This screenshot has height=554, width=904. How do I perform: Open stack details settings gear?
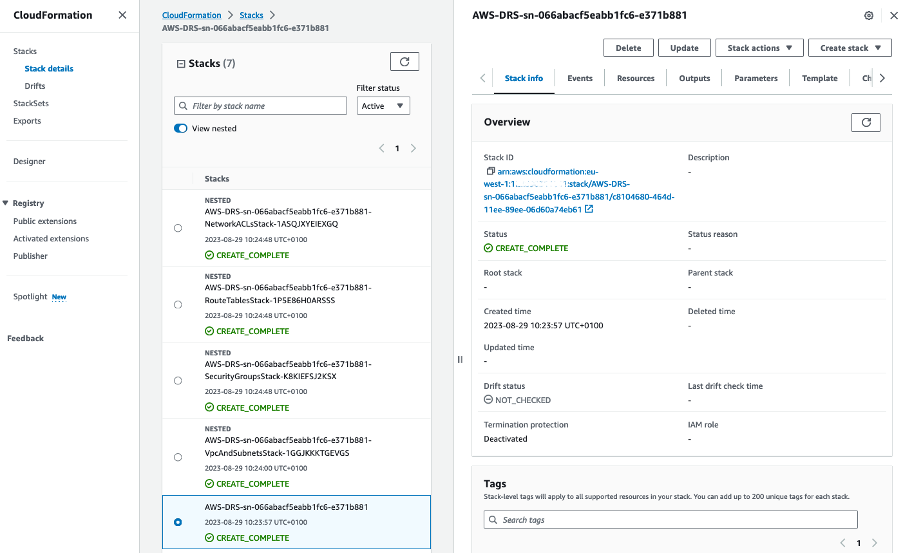(868, 16)
